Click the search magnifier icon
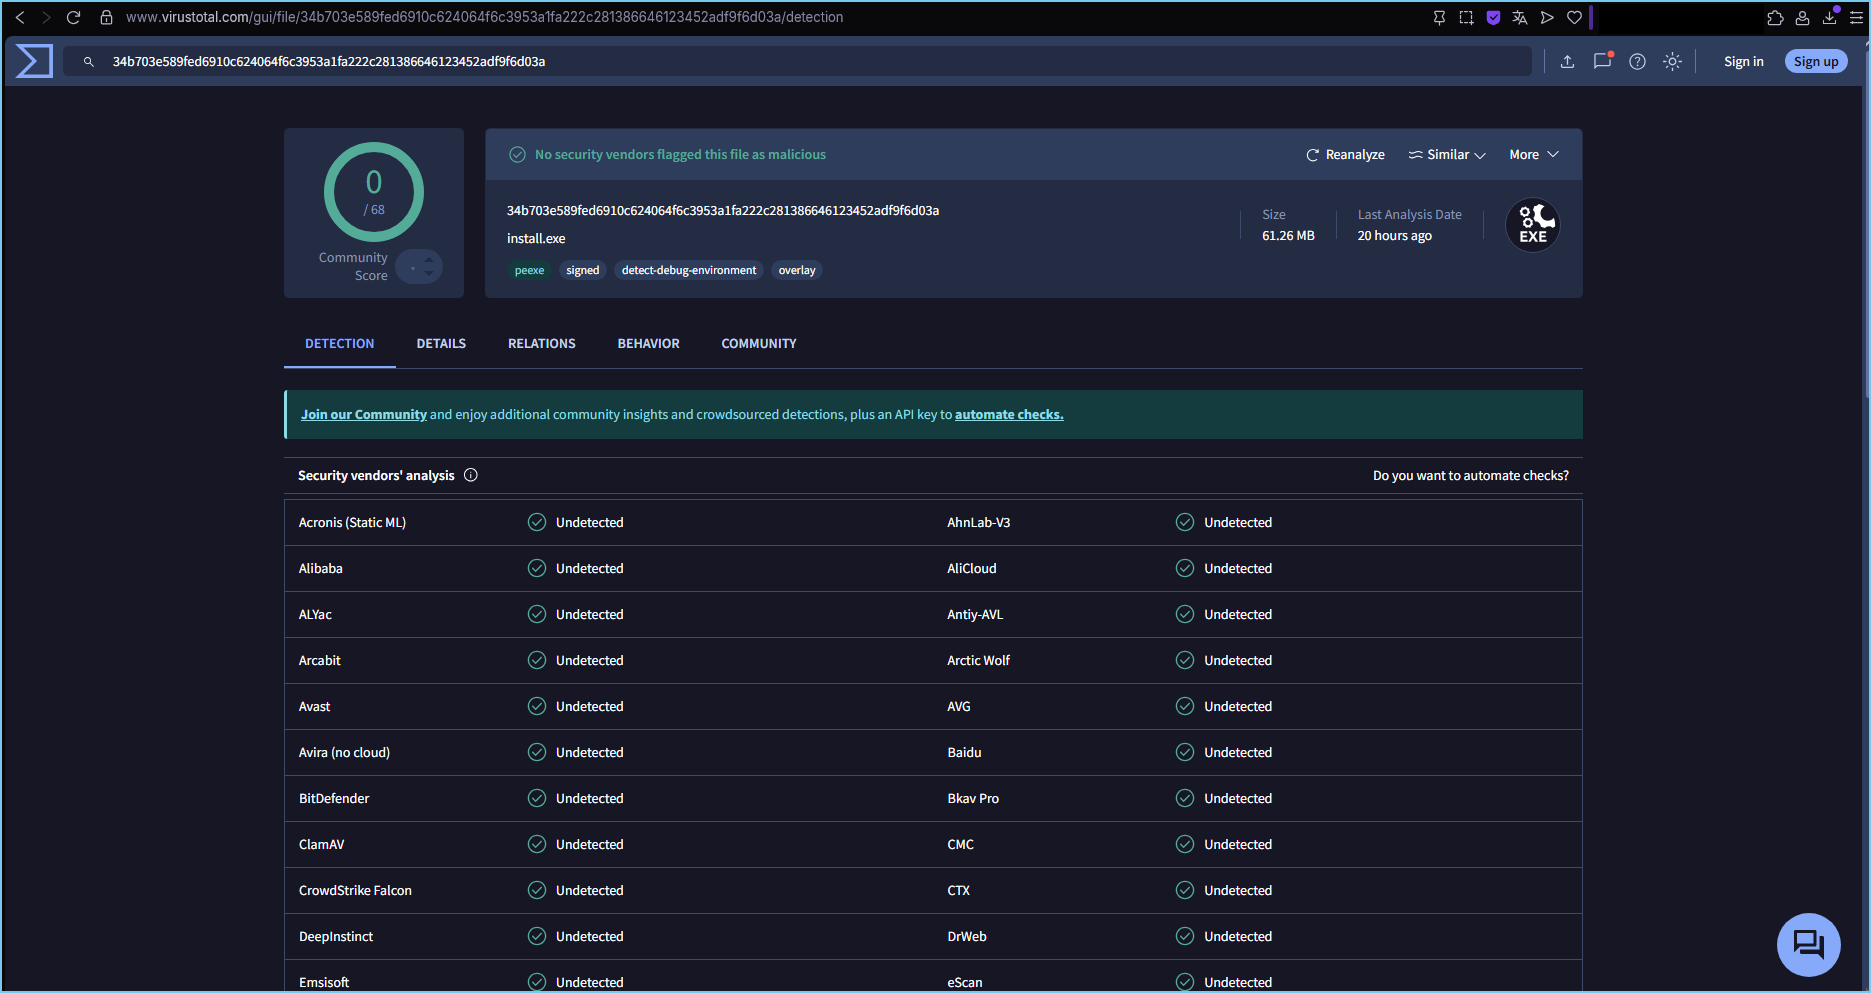The width and height of the screenshot is (1871, 993). (89, 62)
